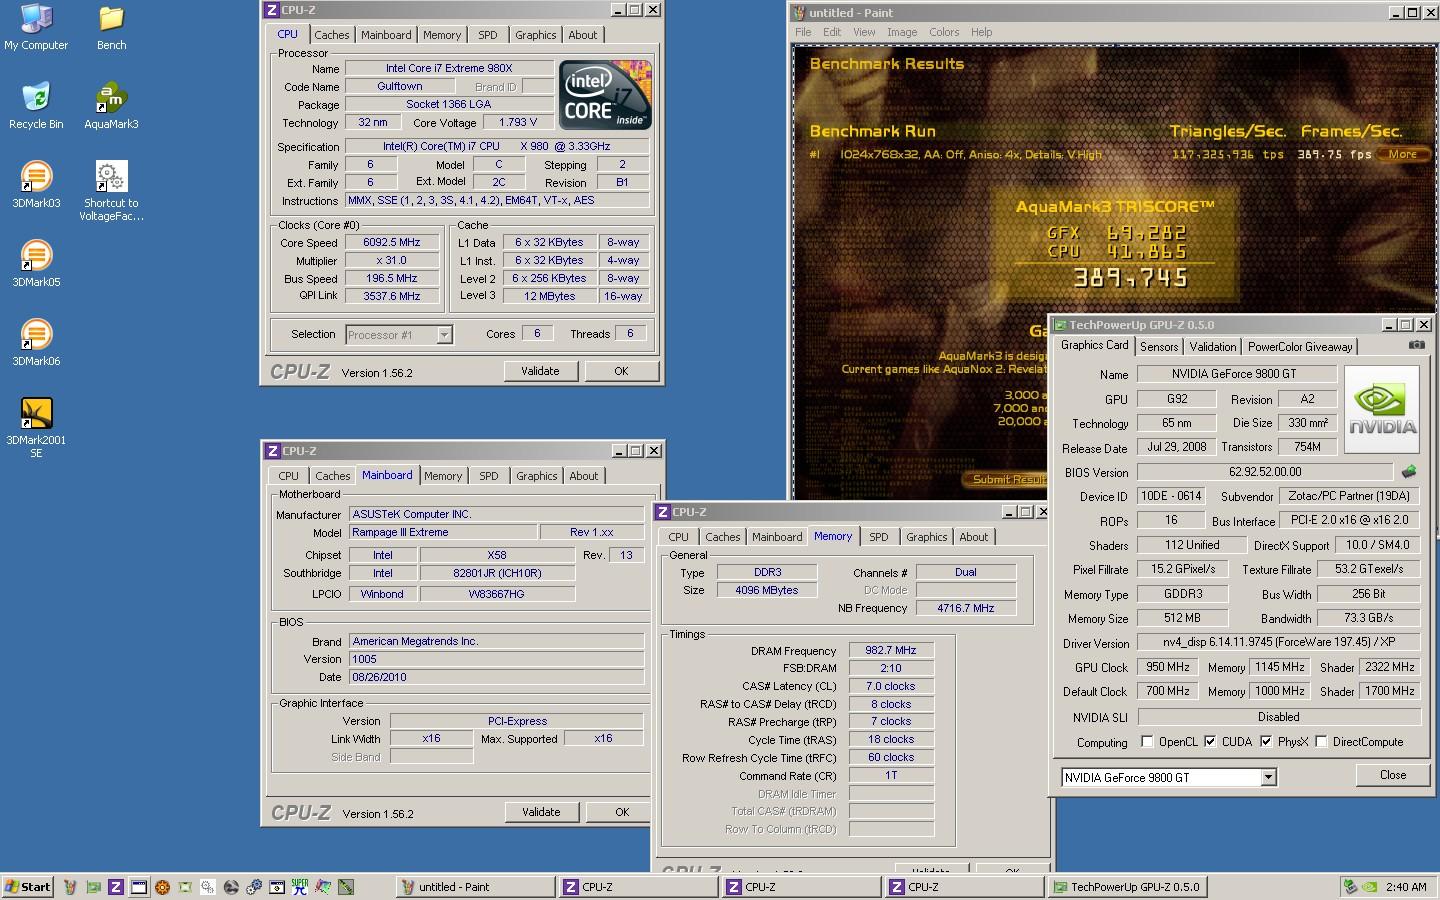Open the Validation tab in GPU-Z
This screenshot has width=1440, height=900.
[1213, 347]
